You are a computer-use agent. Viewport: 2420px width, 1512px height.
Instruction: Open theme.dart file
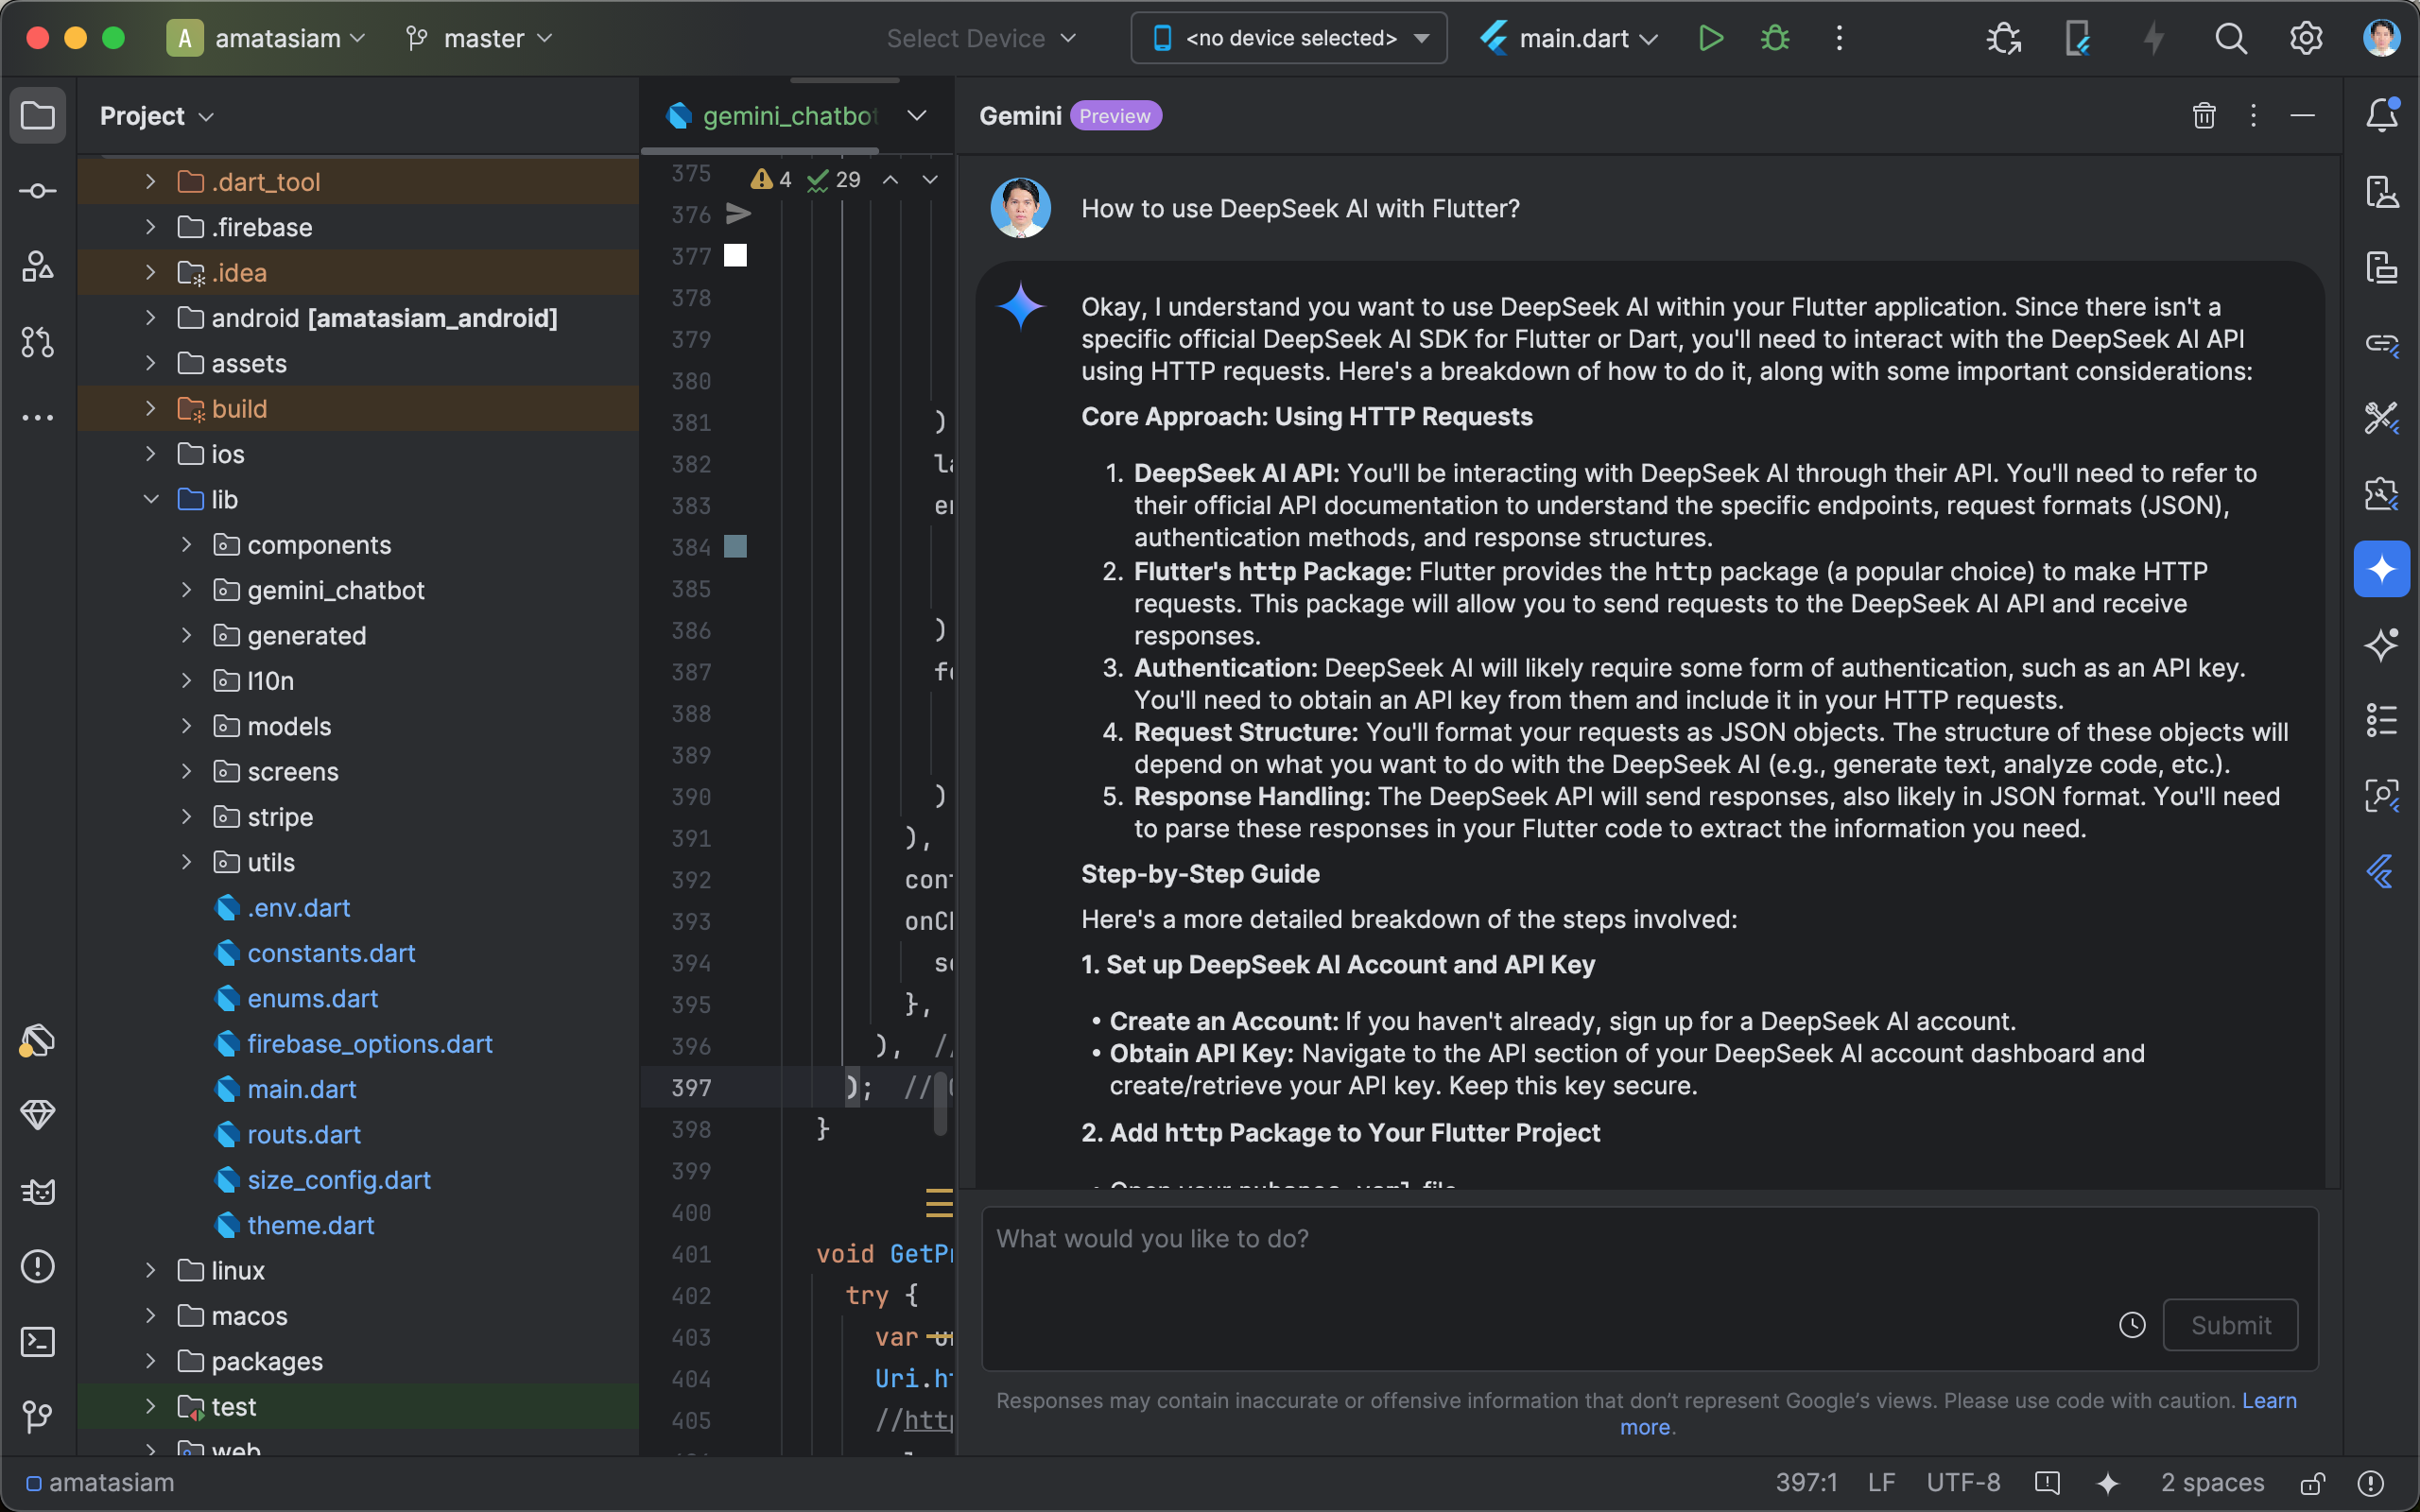(310, 1225)
